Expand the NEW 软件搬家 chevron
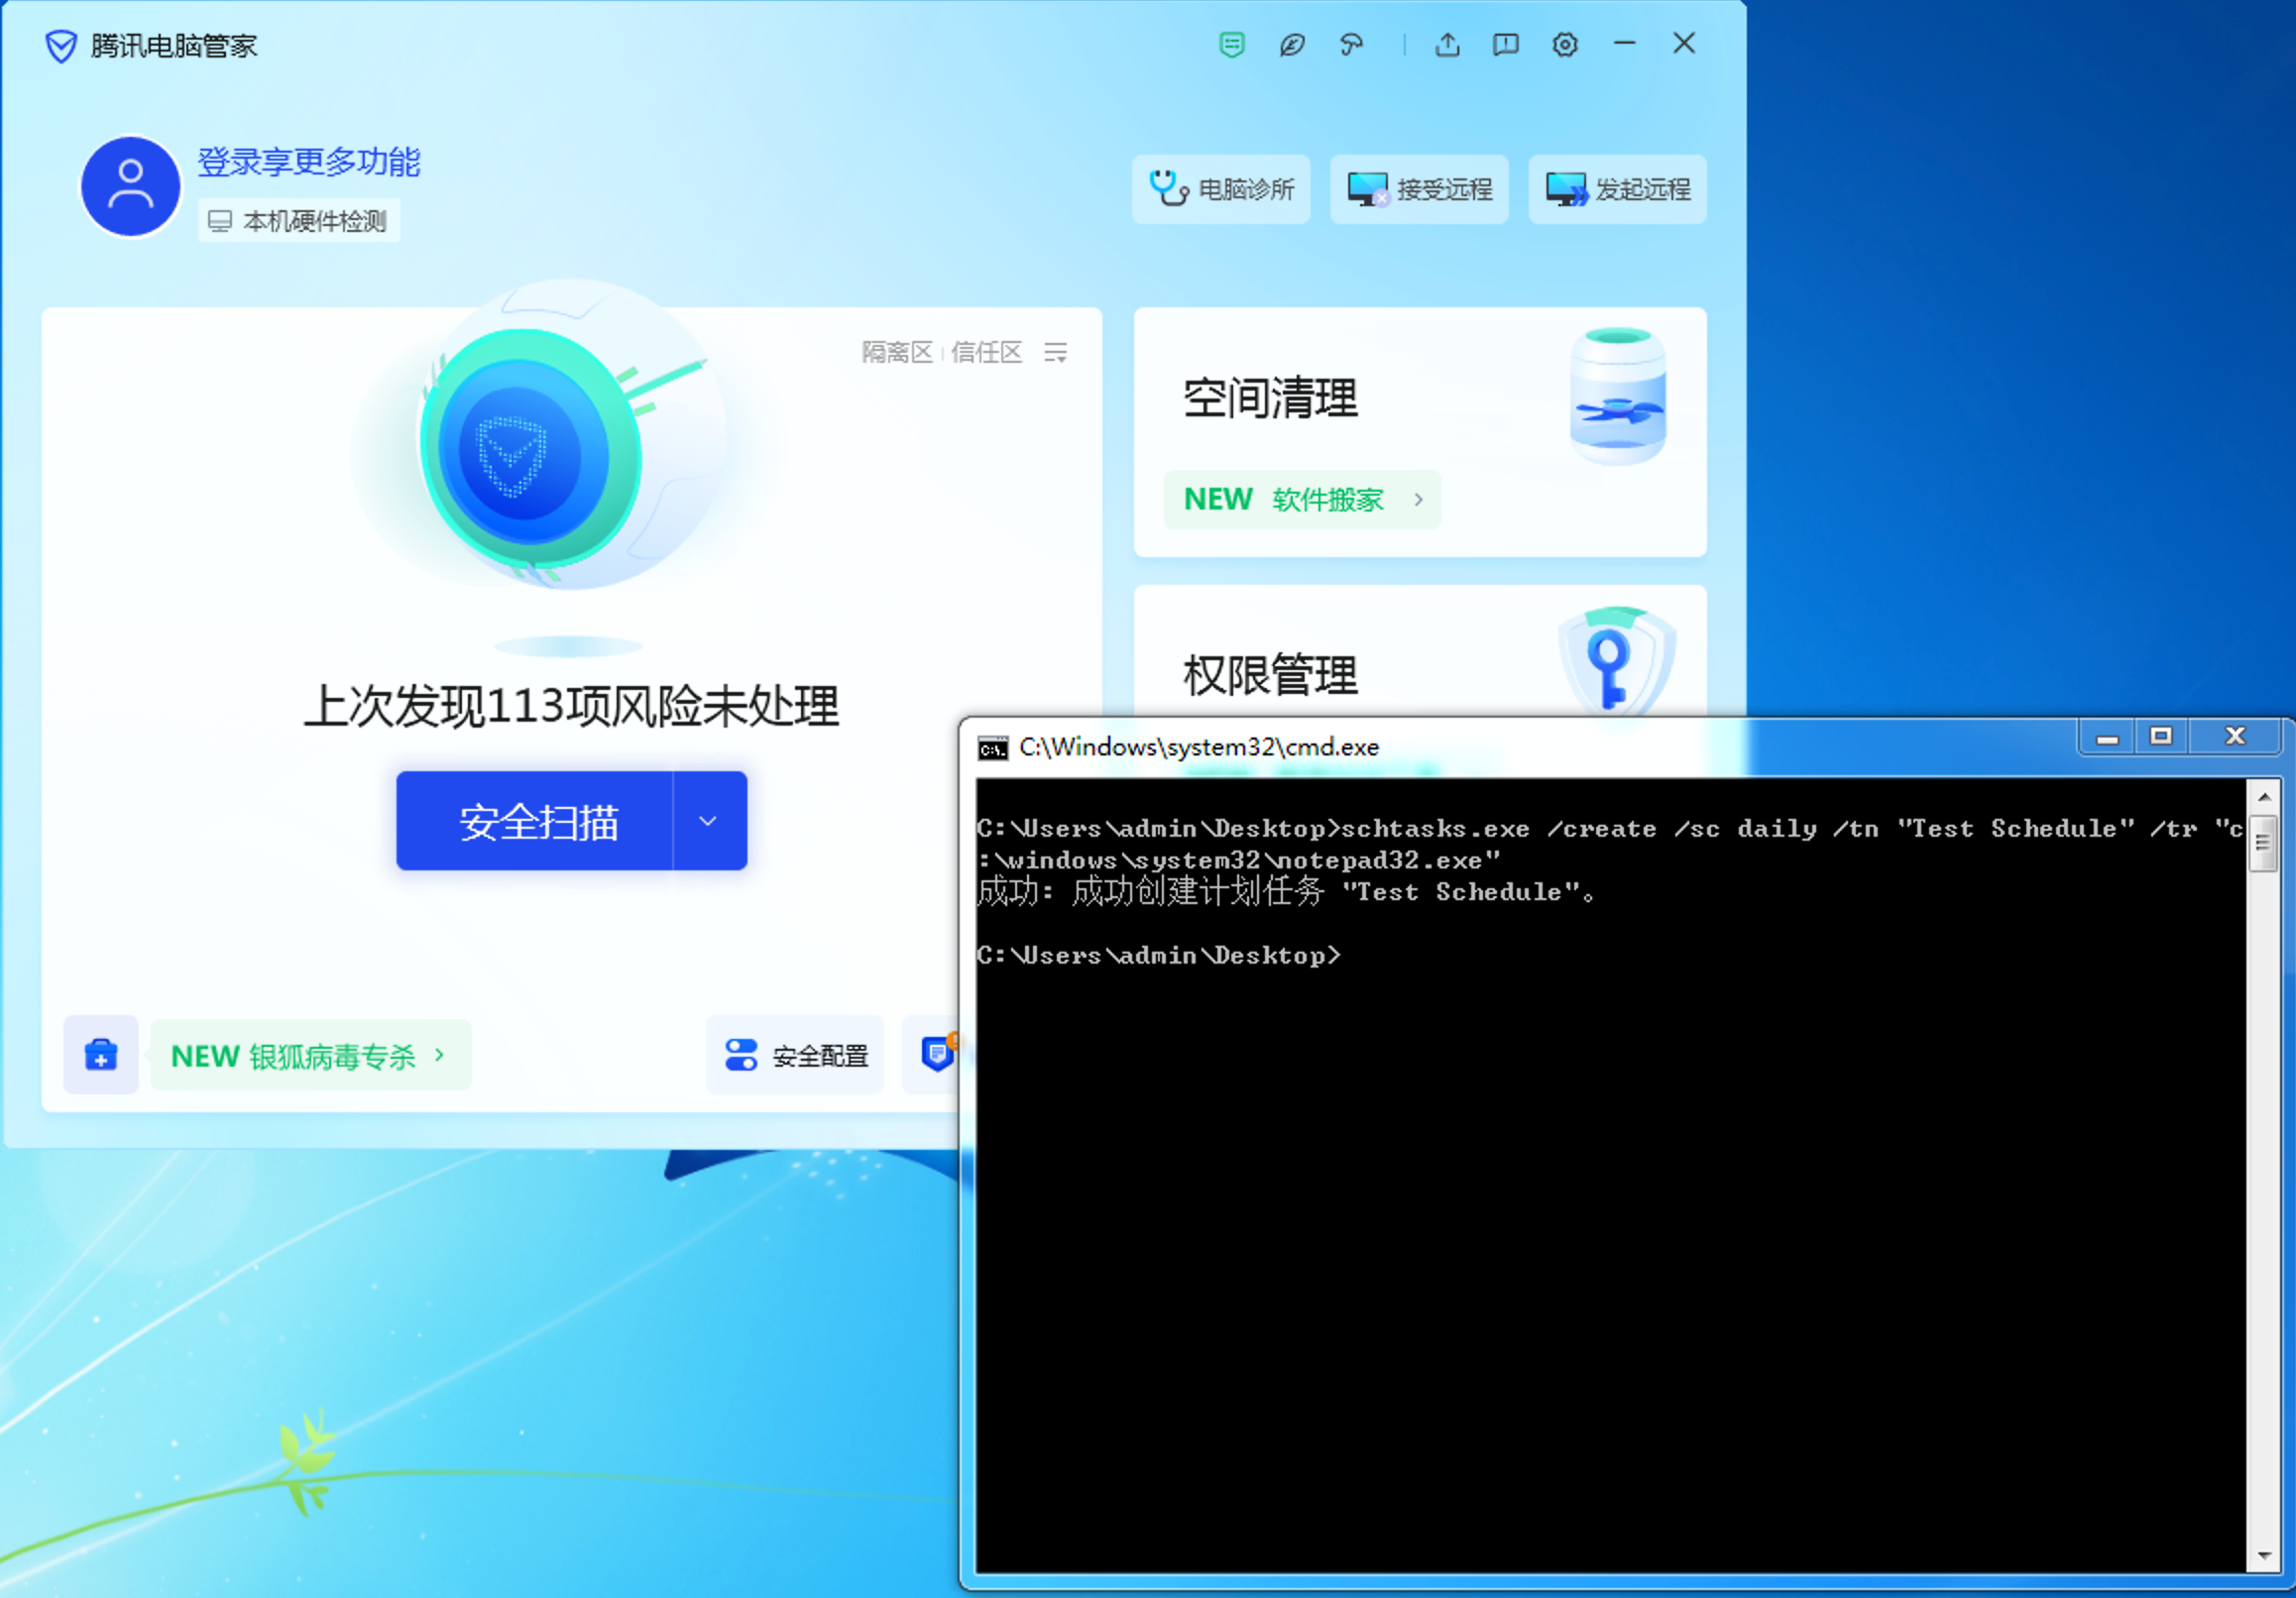This screenshot has width=2296, height=1598. pyautogui.click(x=1418, y=499)
